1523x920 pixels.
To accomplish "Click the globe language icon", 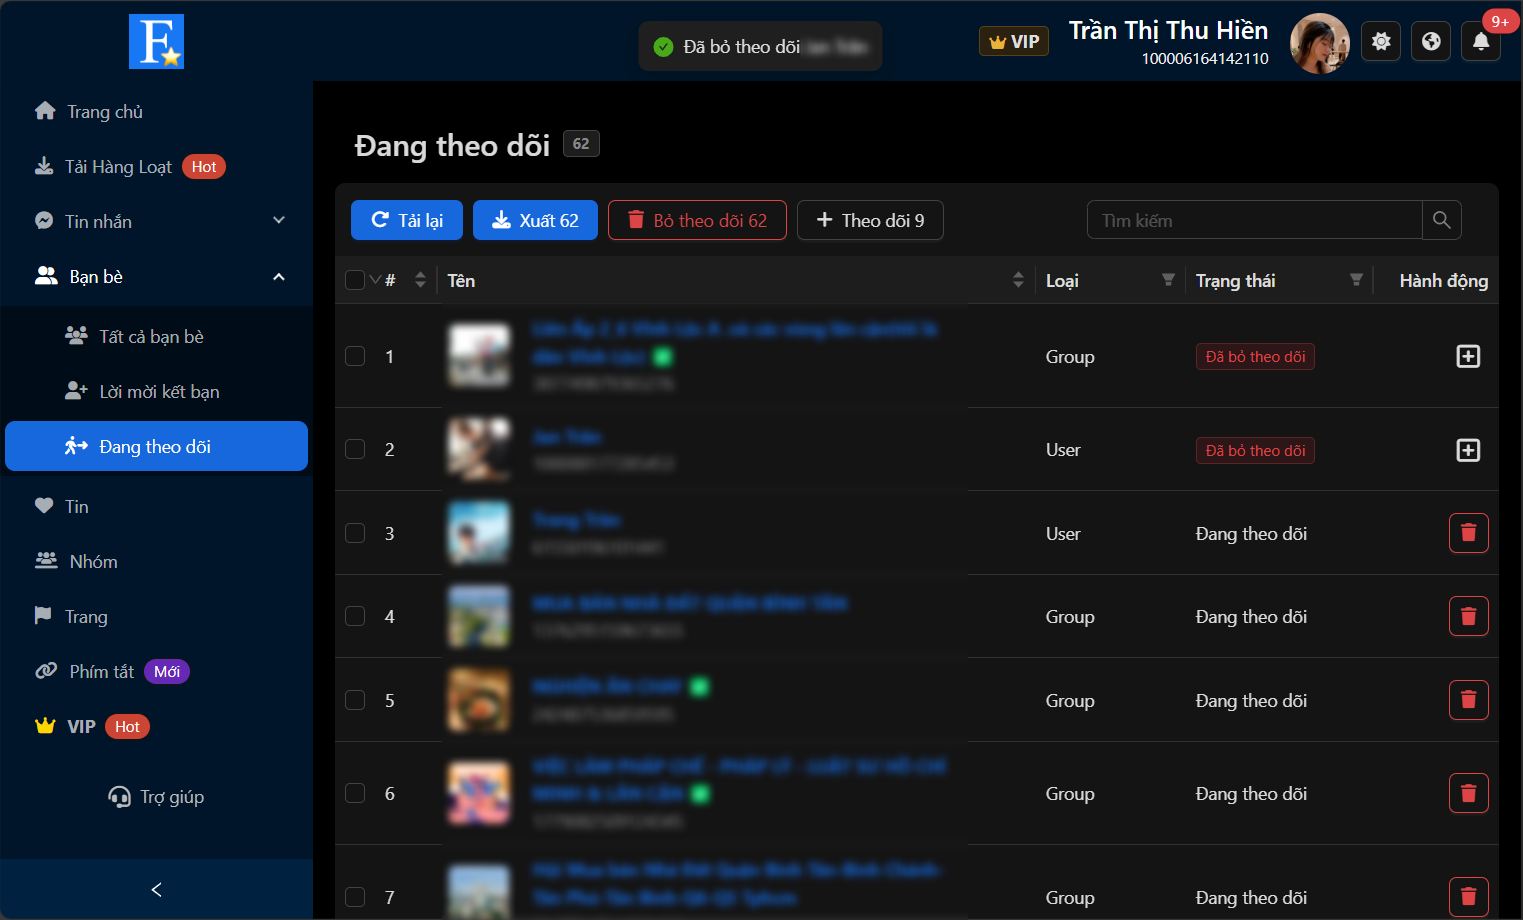I will click(1431, 41).
